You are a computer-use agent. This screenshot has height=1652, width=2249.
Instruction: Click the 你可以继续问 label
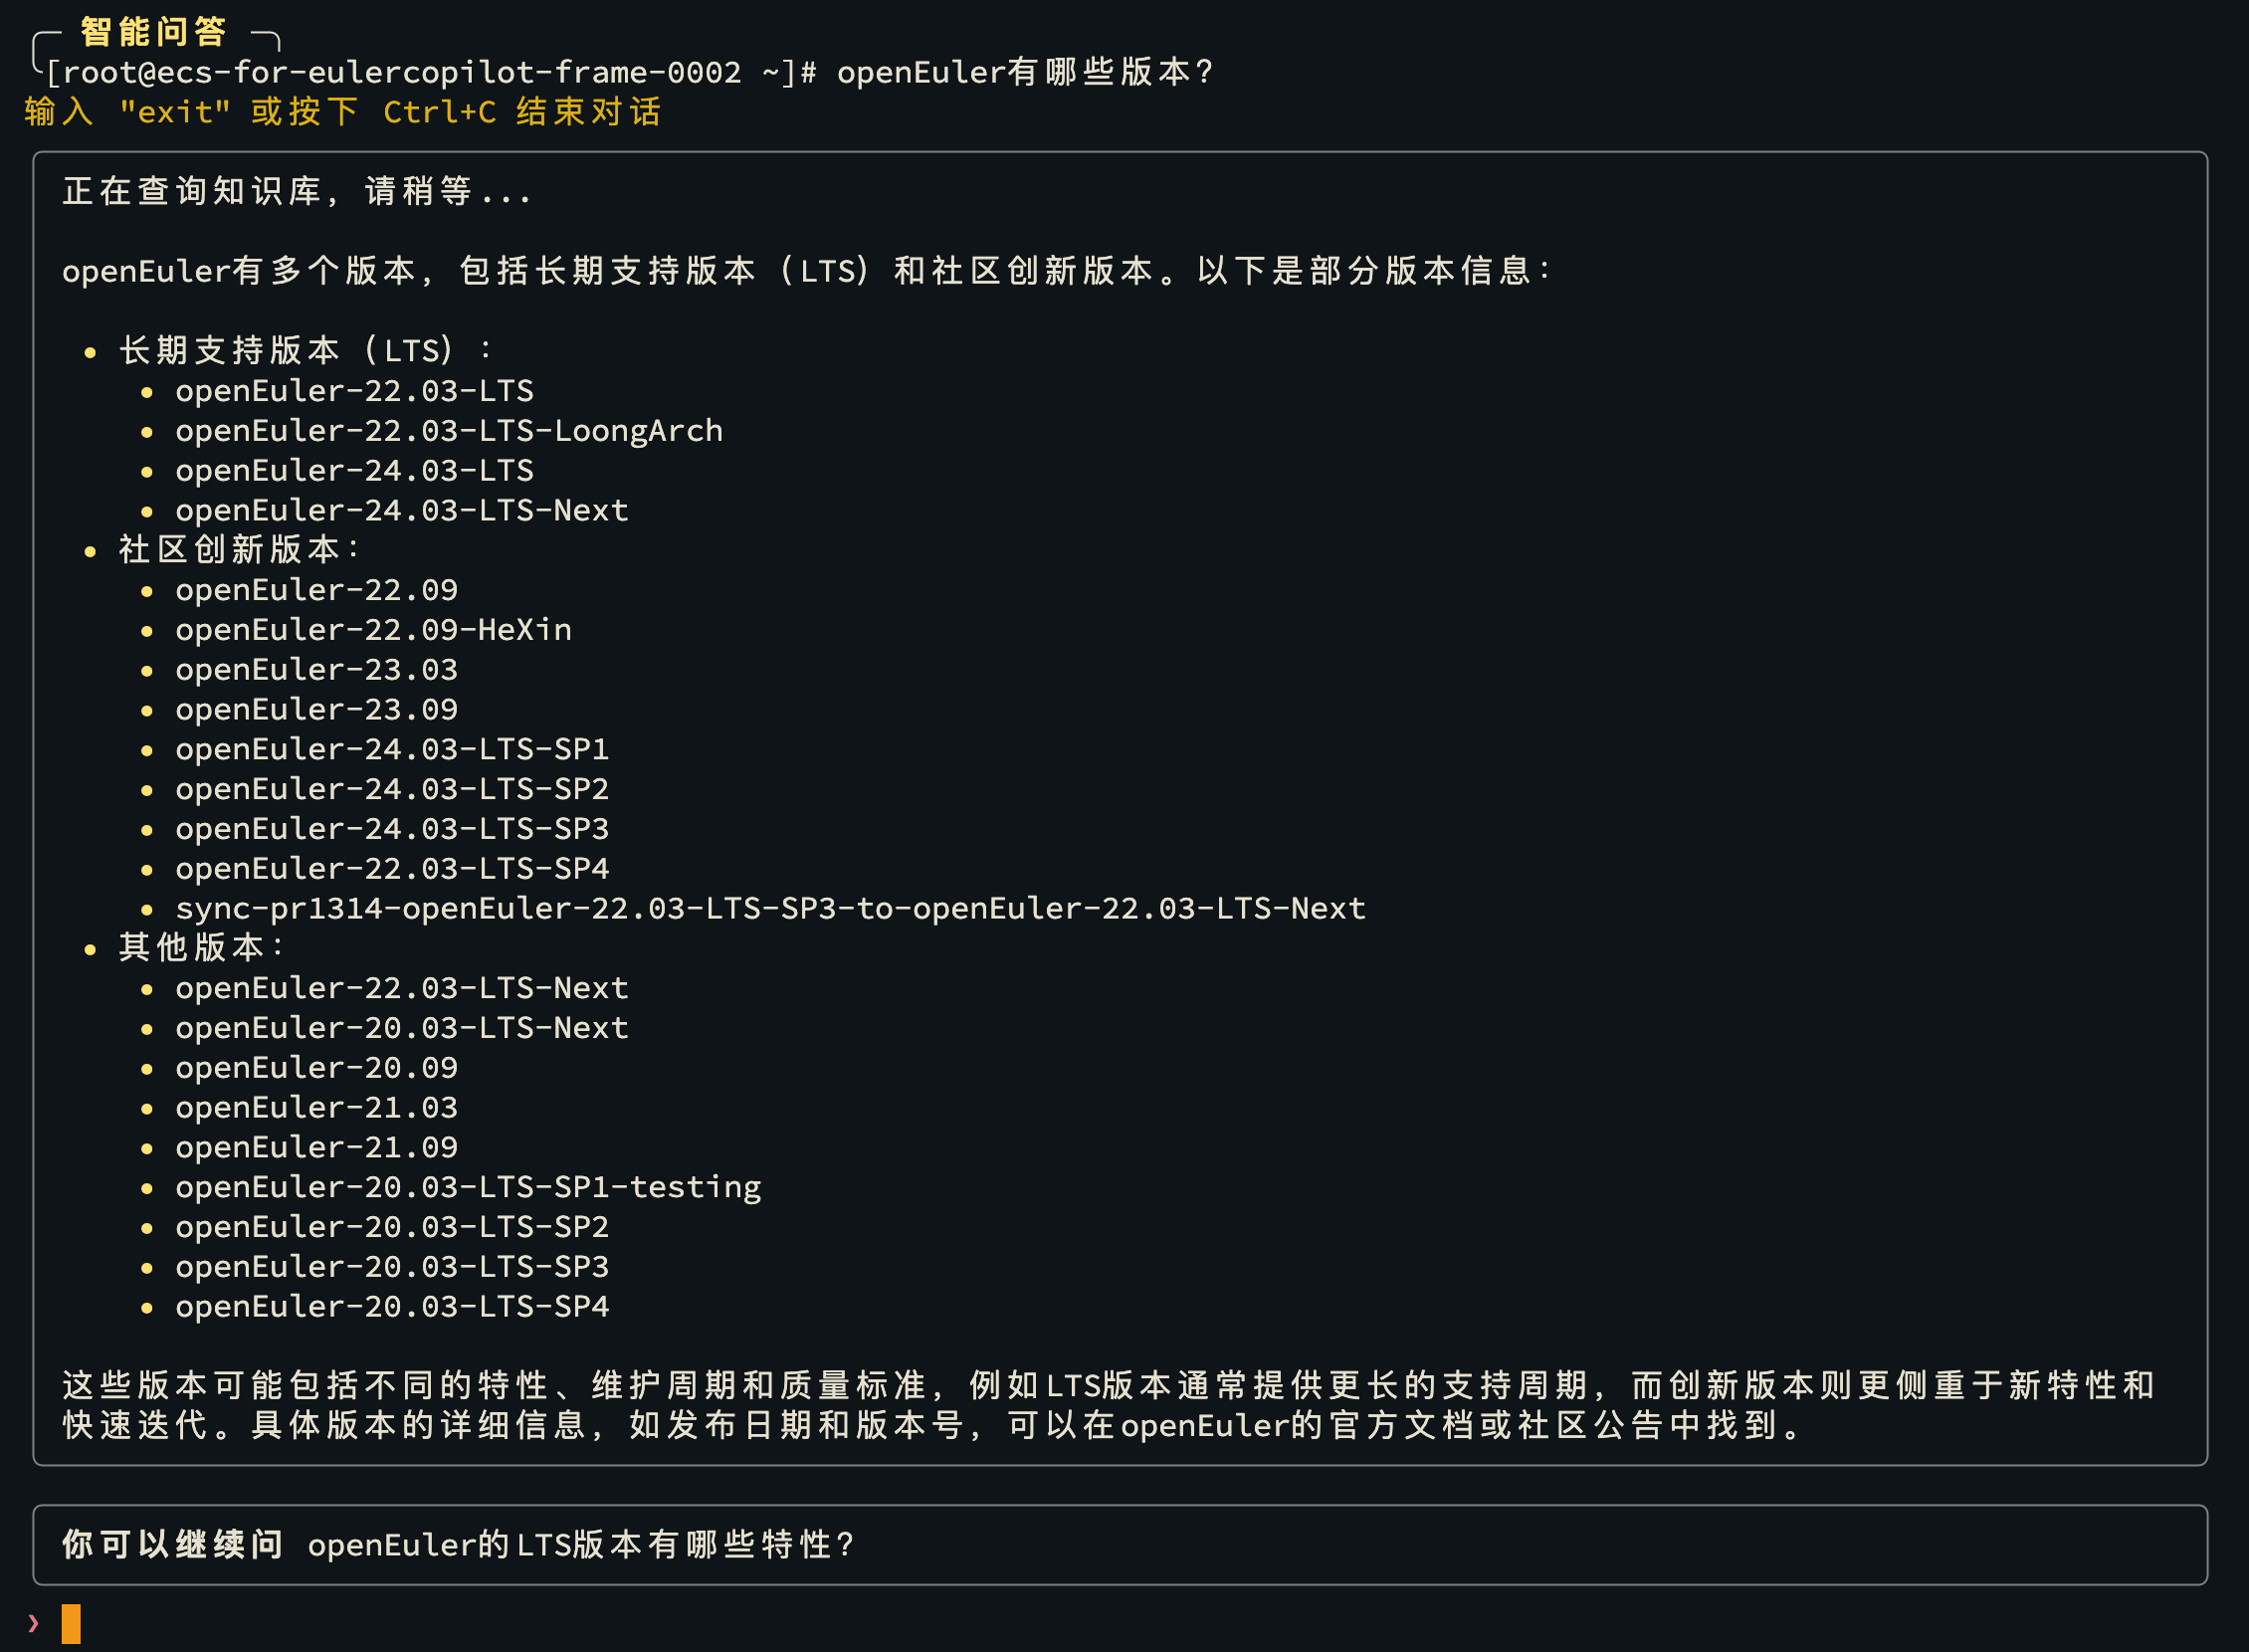[173, 1545]
